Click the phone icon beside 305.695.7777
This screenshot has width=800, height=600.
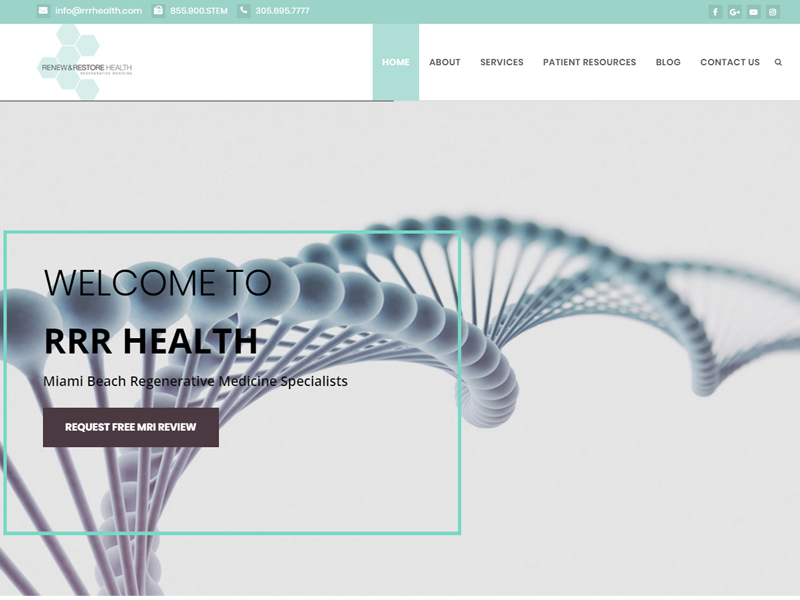244,11
